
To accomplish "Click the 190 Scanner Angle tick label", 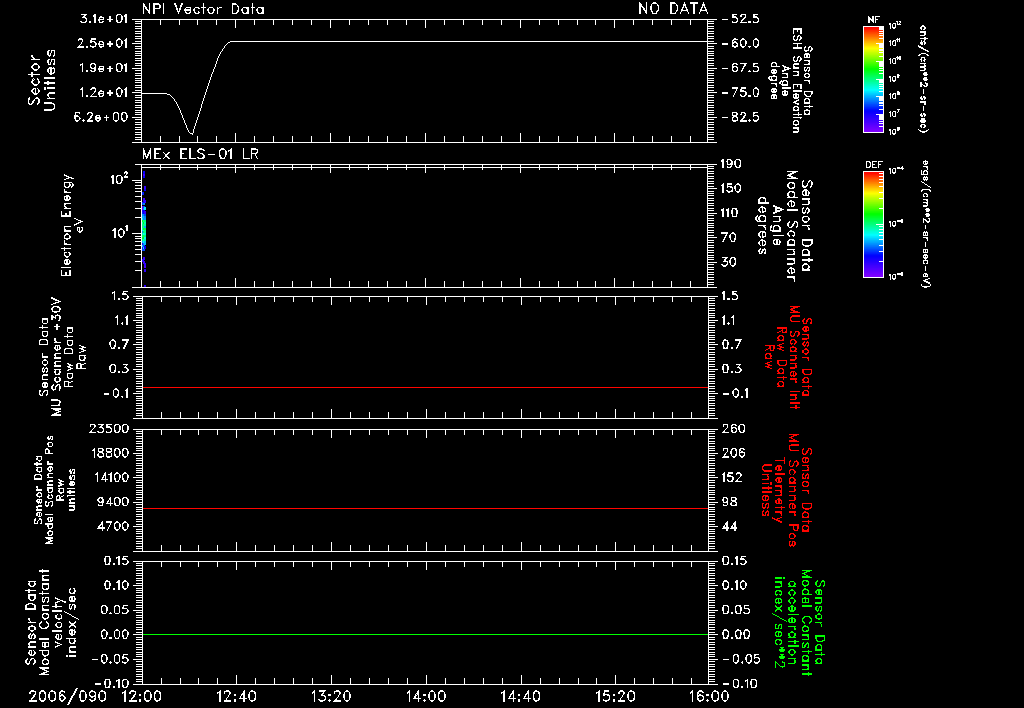I will pos(731,164).
